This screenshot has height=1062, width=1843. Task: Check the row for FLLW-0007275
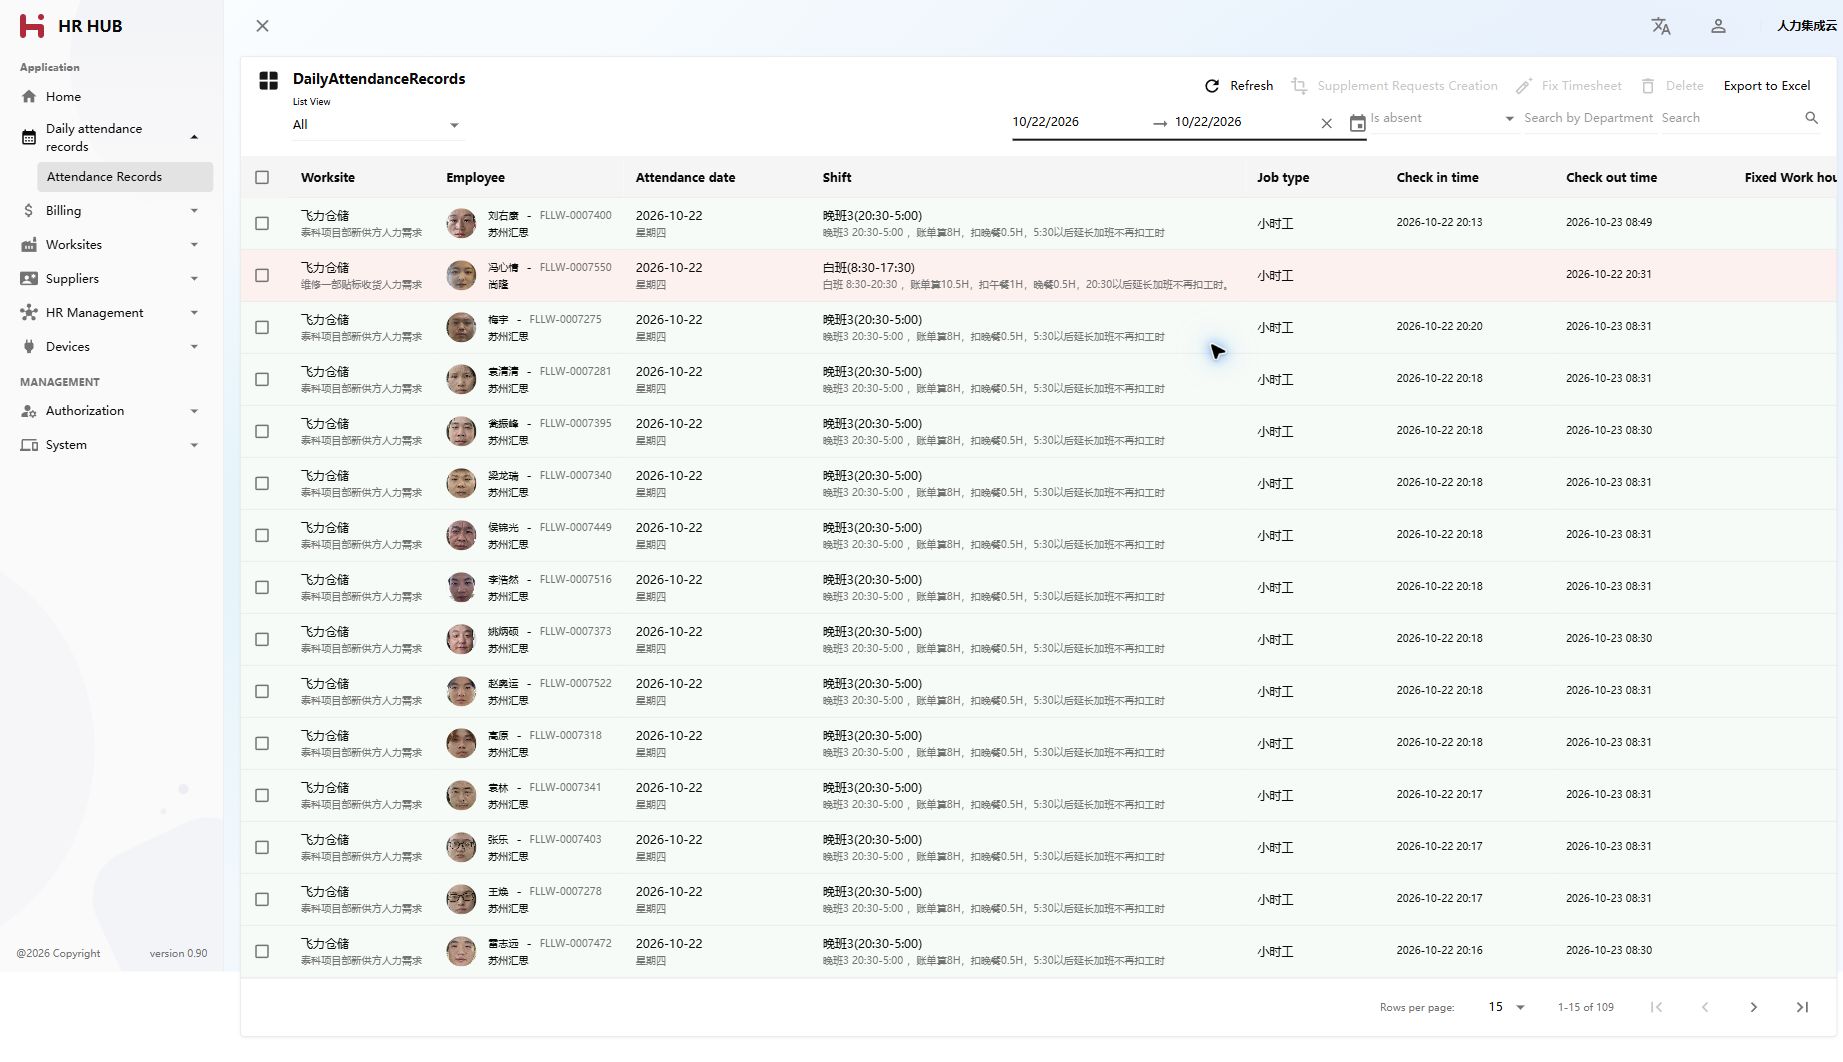(x=262, y=328)
